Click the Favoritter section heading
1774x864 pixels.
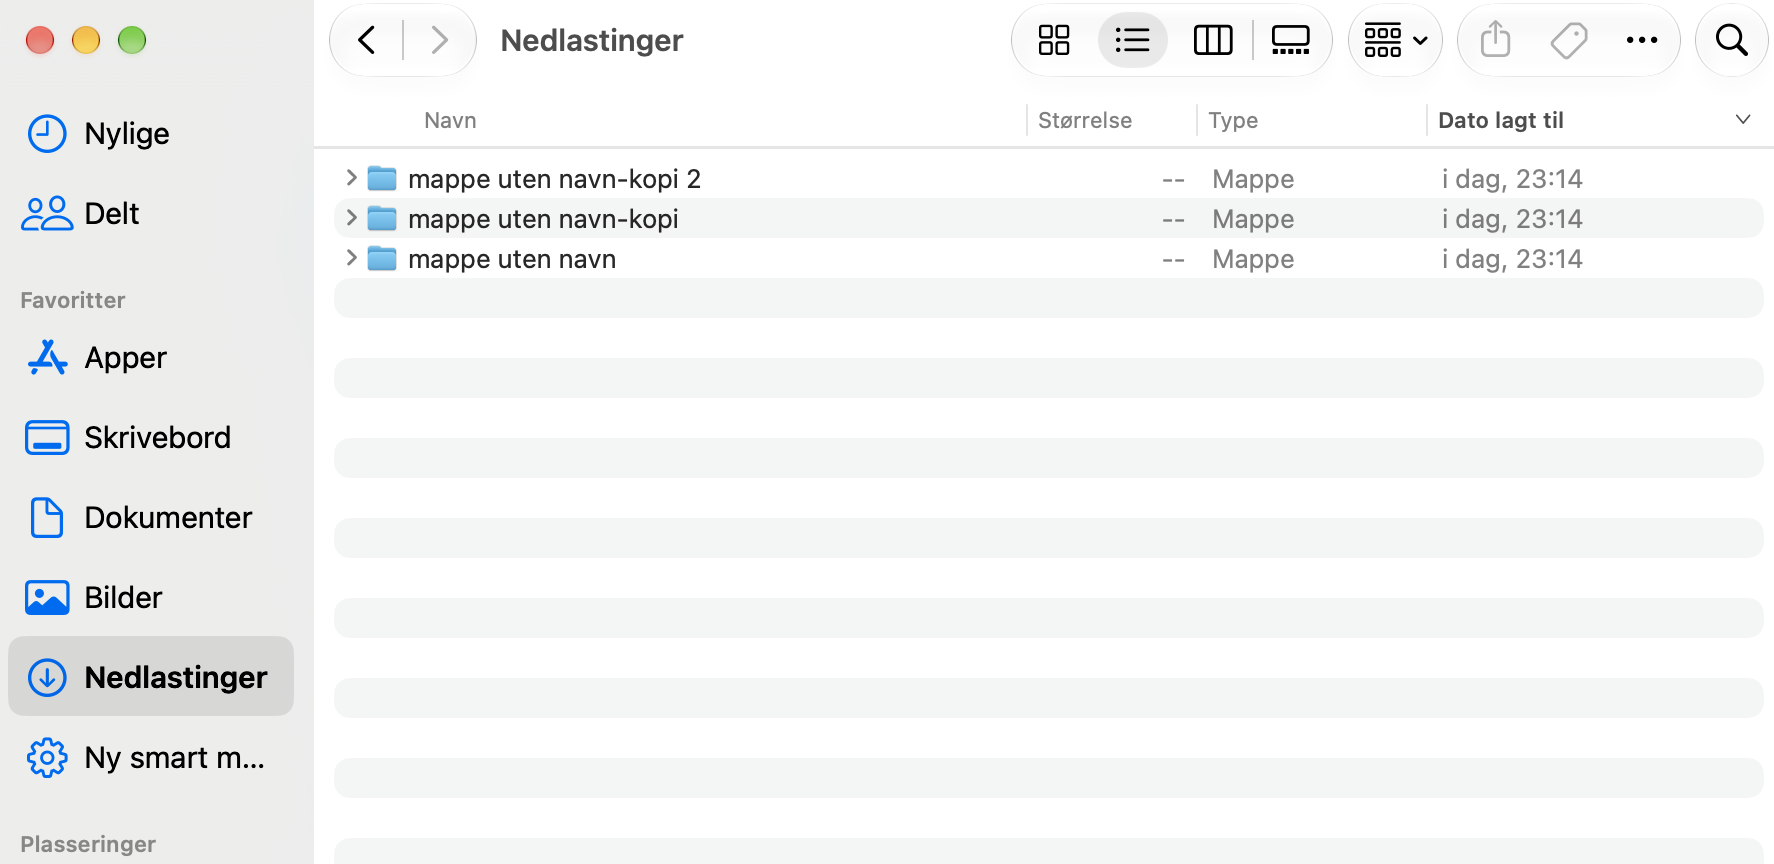click(73, 300)
